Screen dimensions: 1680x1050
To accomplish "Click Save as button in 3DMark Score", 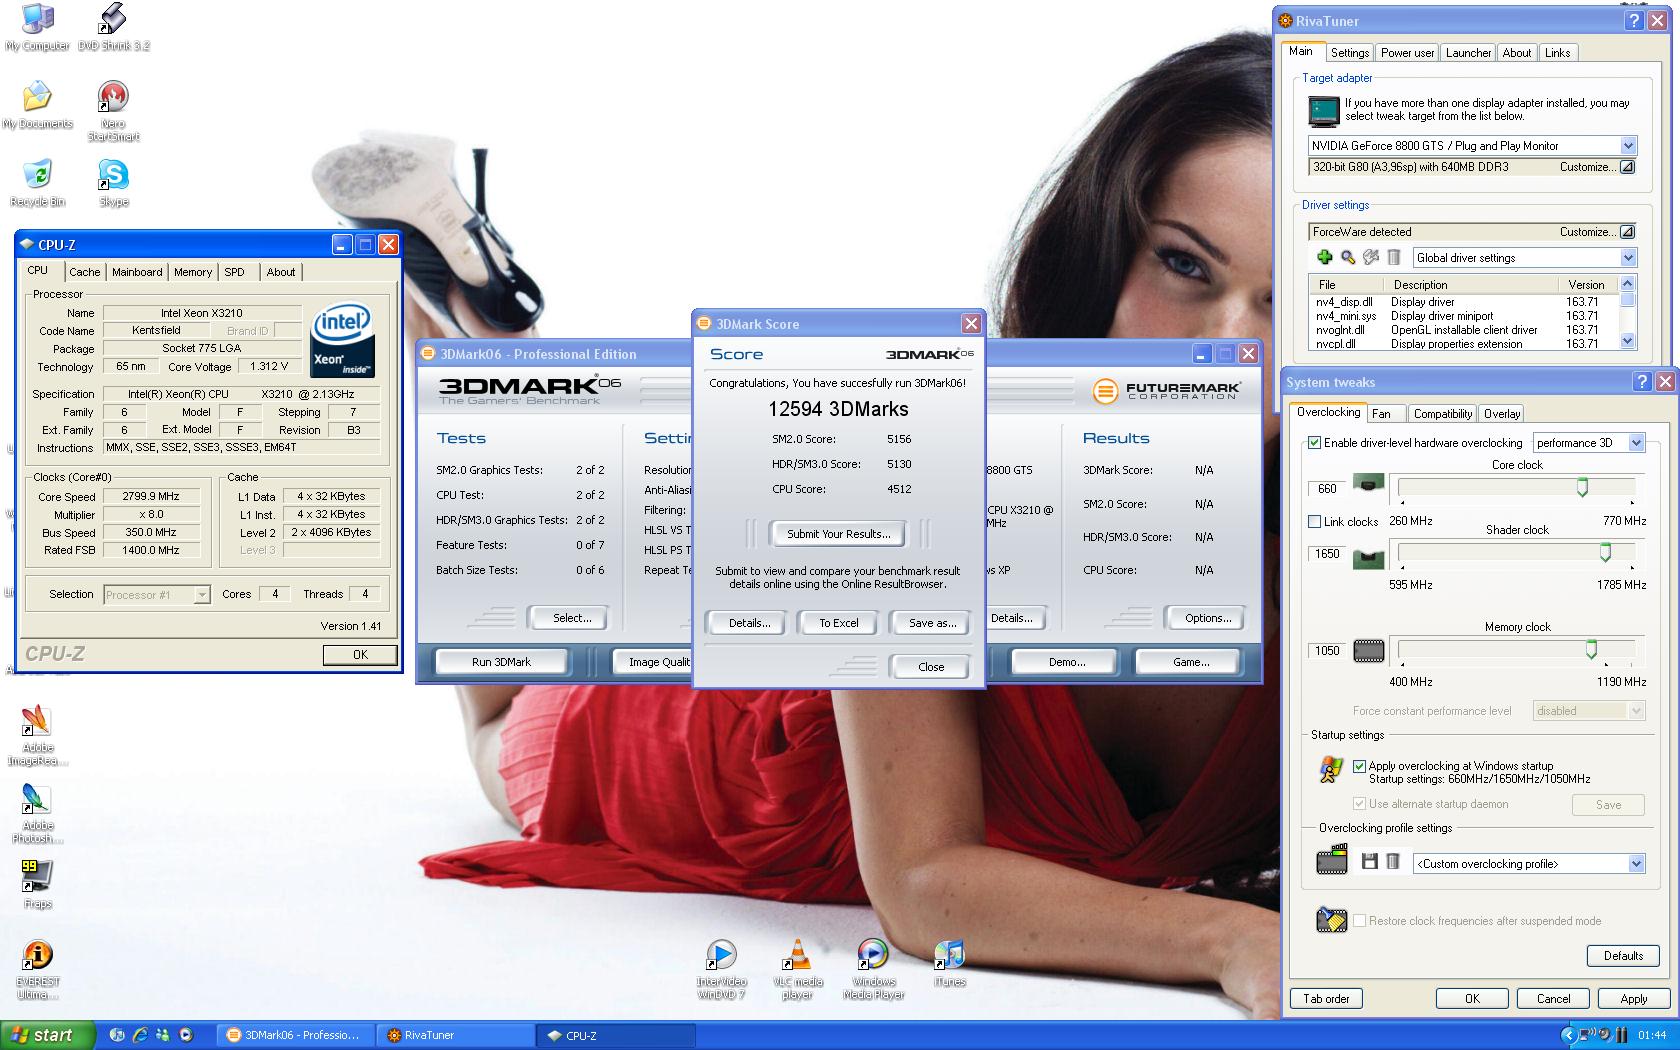I will pyautogui.click(x=932, y=623).
